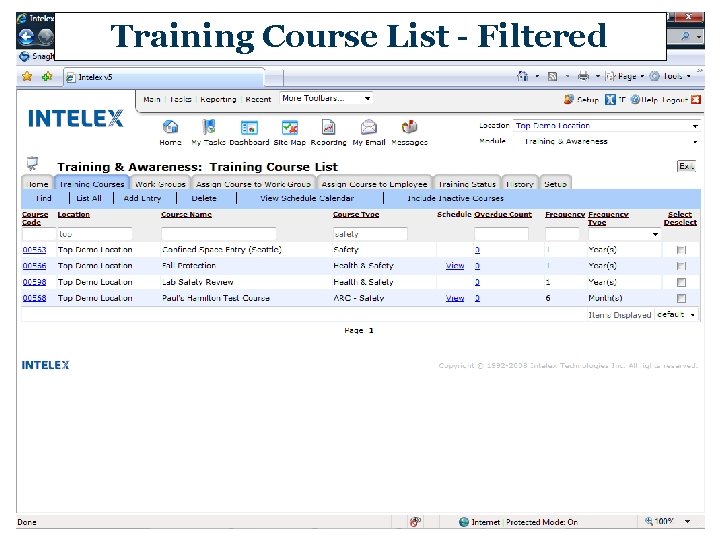The width and height of the screenshot is (720, 540).
Task: Expand the browser Tools menu arrow
Action: click(688, 76)
